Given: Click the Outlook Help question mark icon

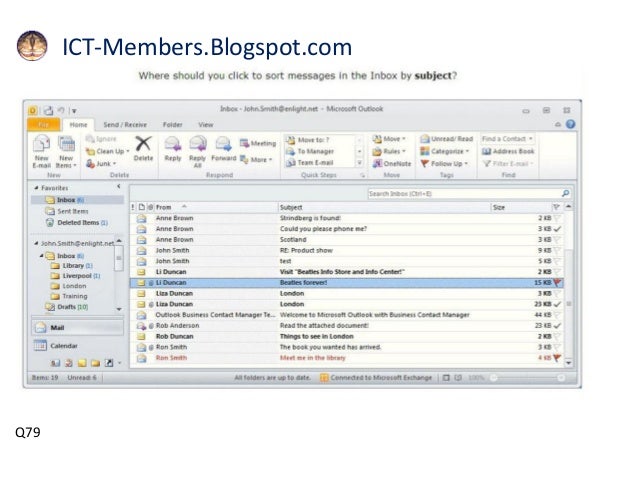Looking at the screenshot, I should [x=570, y=124].
